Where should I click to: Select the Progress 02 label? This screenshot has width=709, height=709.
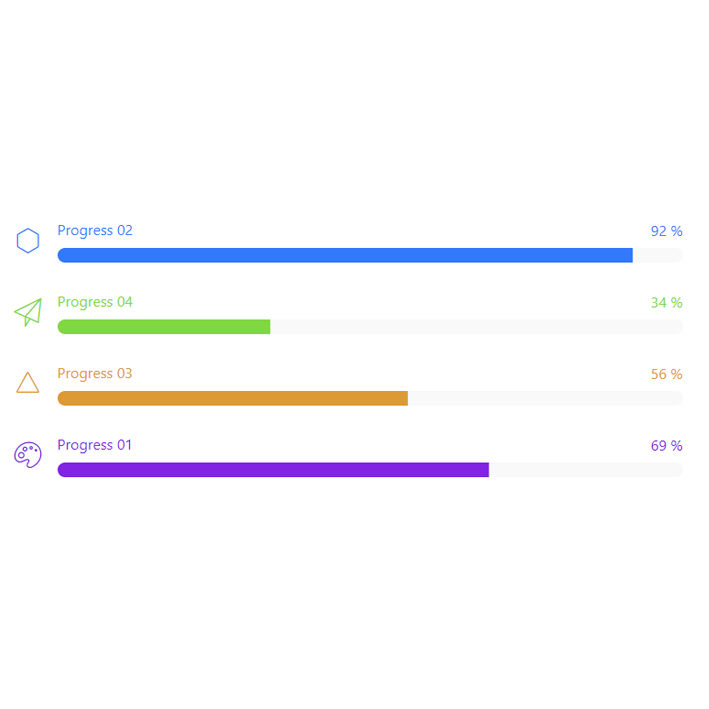[x=95, y=231]
